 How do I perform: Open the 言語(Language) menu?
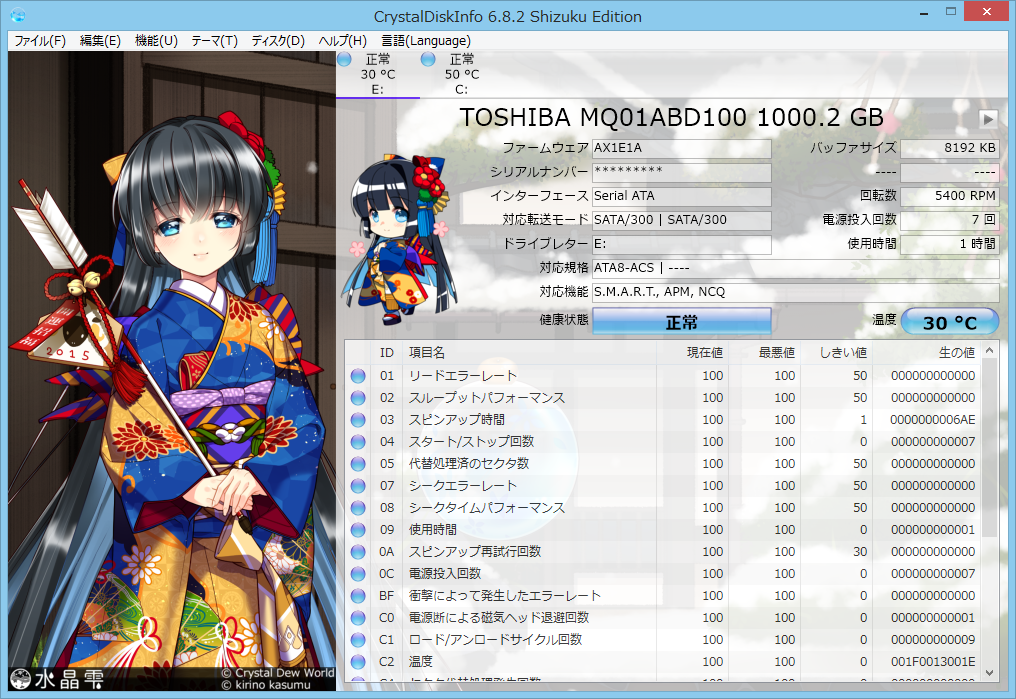point(426,41)
